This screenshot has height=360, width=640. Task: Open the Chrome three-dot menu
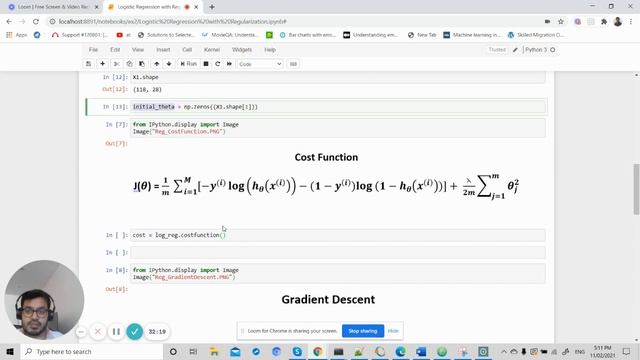click(631, 22)
